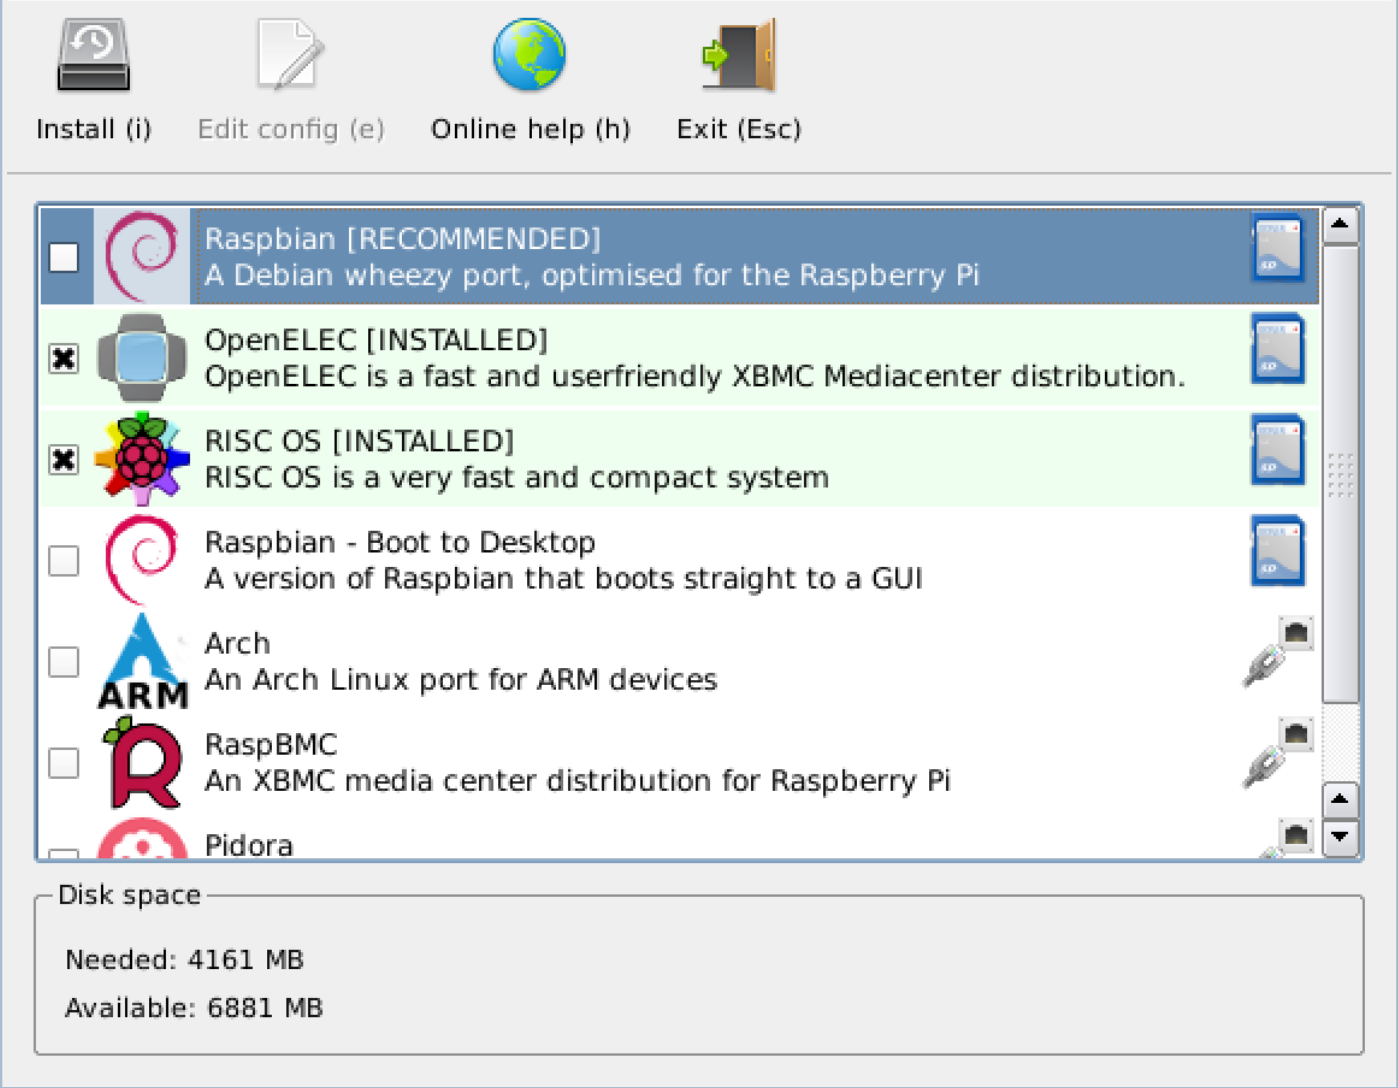
Task: Click the Install (i) label
Action: point(94,129)
